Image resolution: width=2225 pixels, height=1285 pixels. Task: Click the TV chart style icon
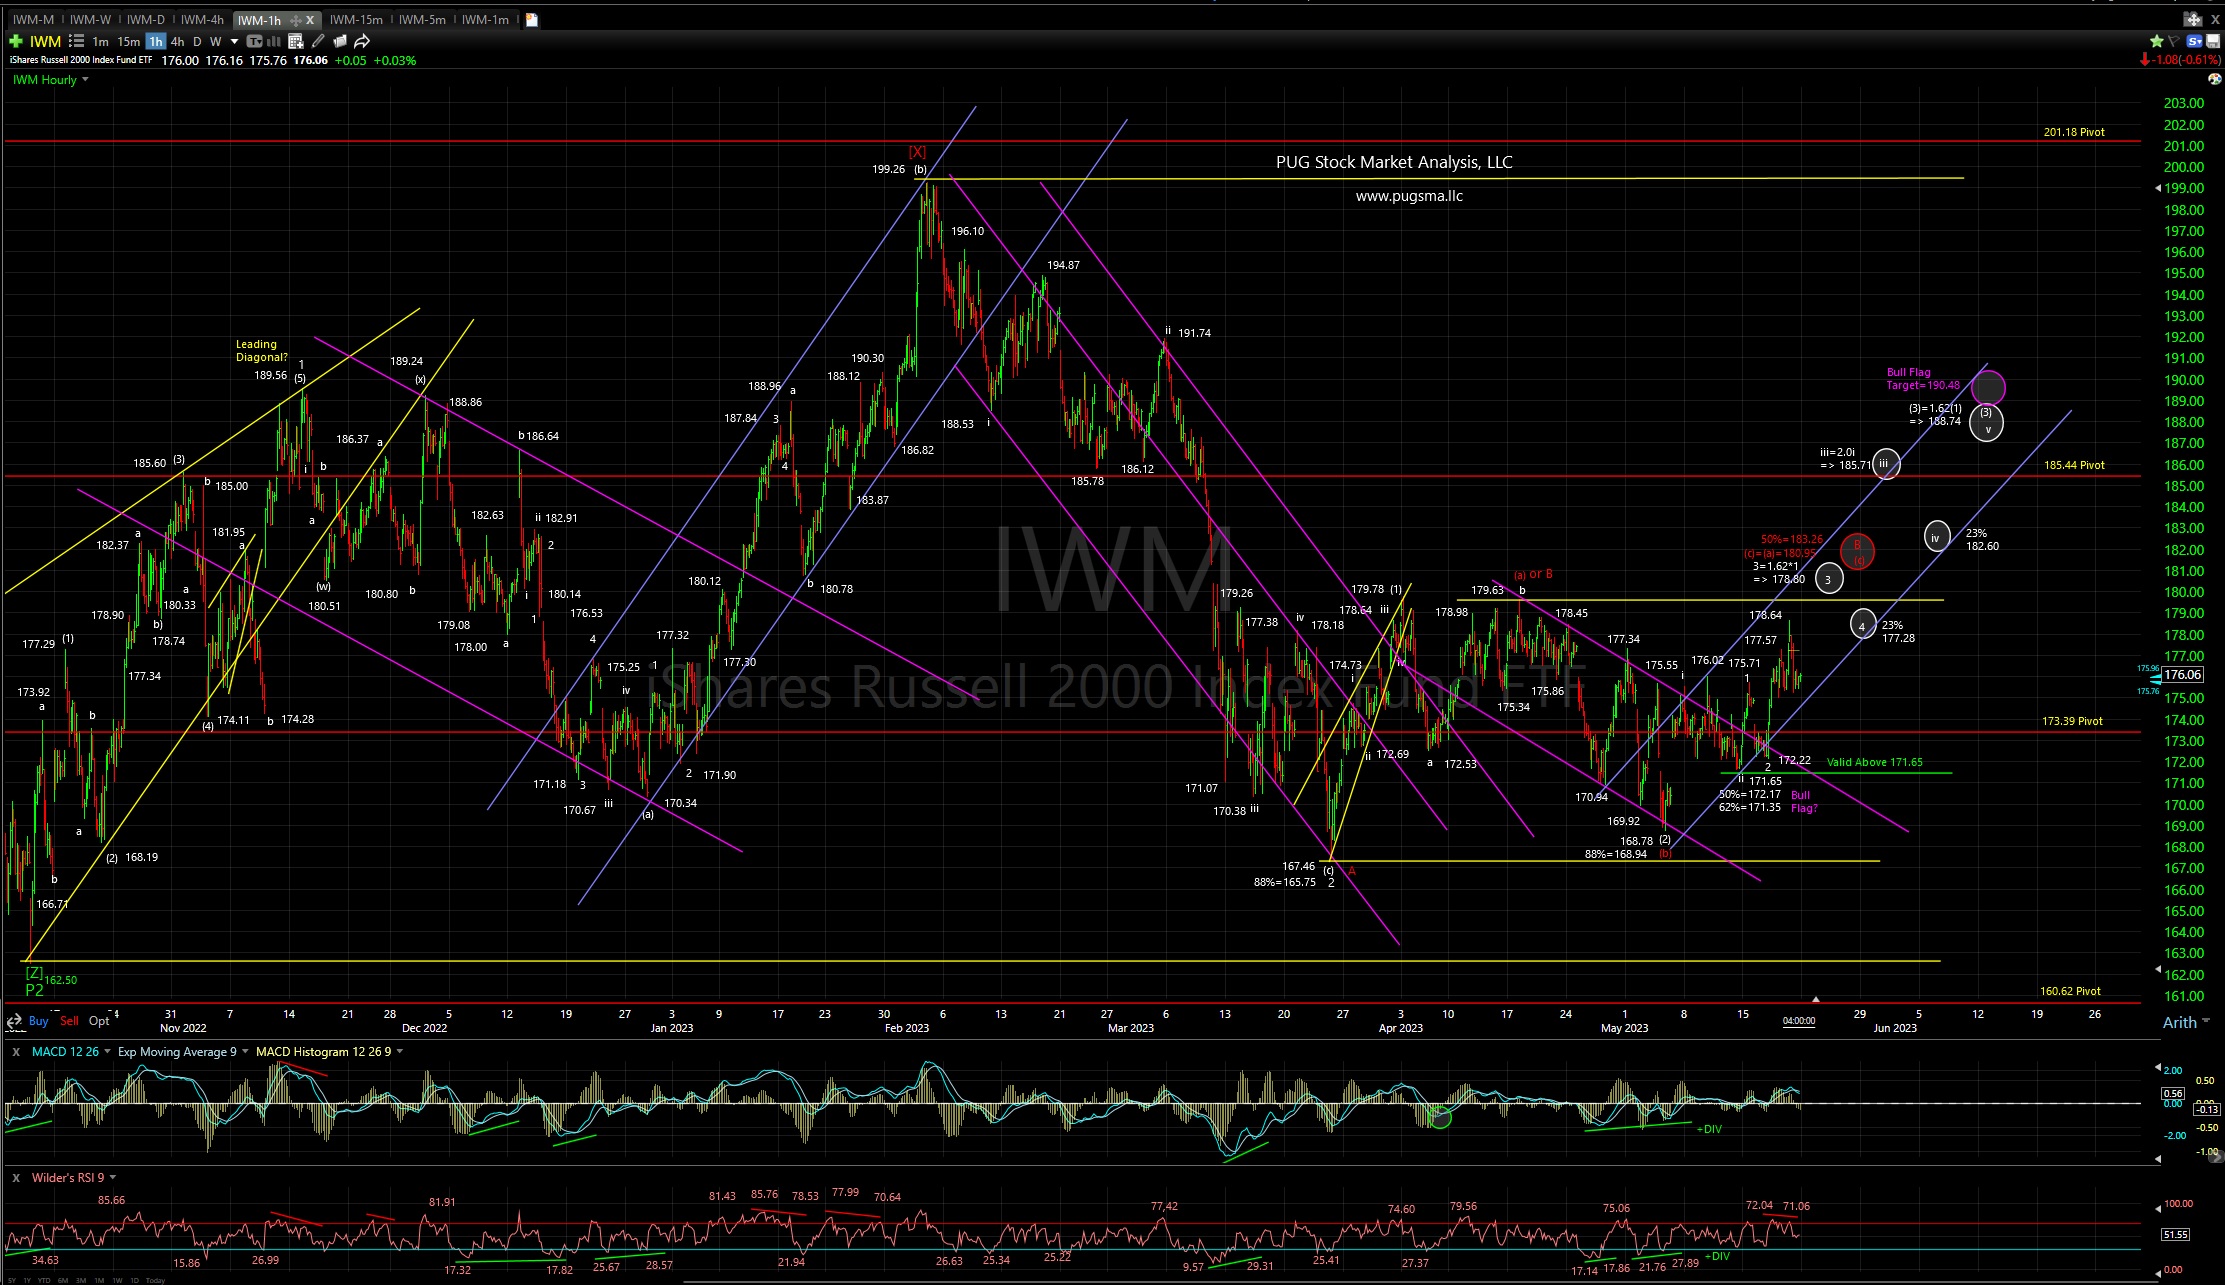pyautogui.click(x=254, y=41)
